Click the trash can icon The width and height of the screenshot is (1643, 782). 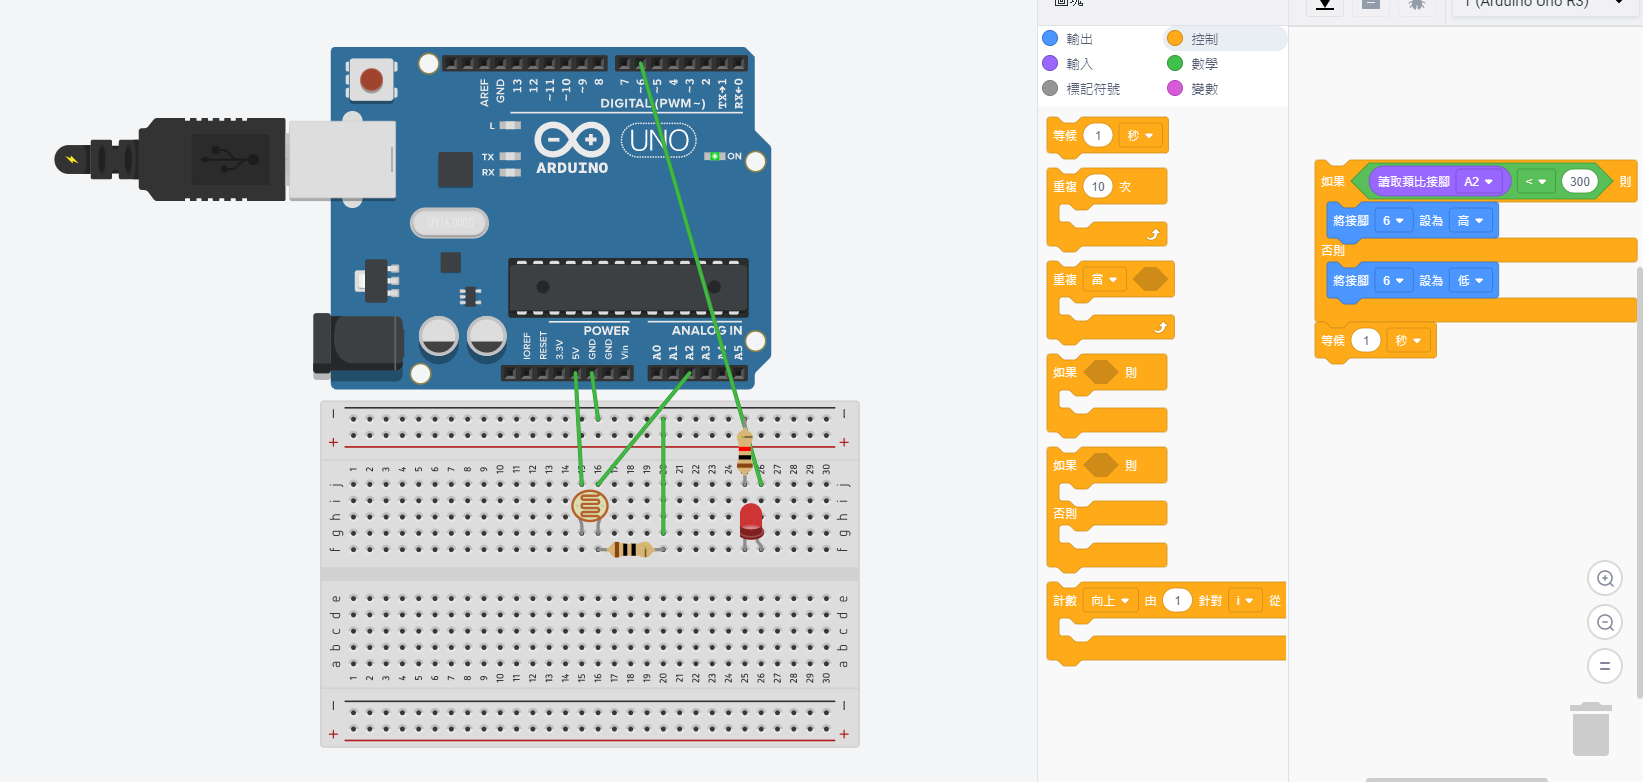[x=1590, y=729]
